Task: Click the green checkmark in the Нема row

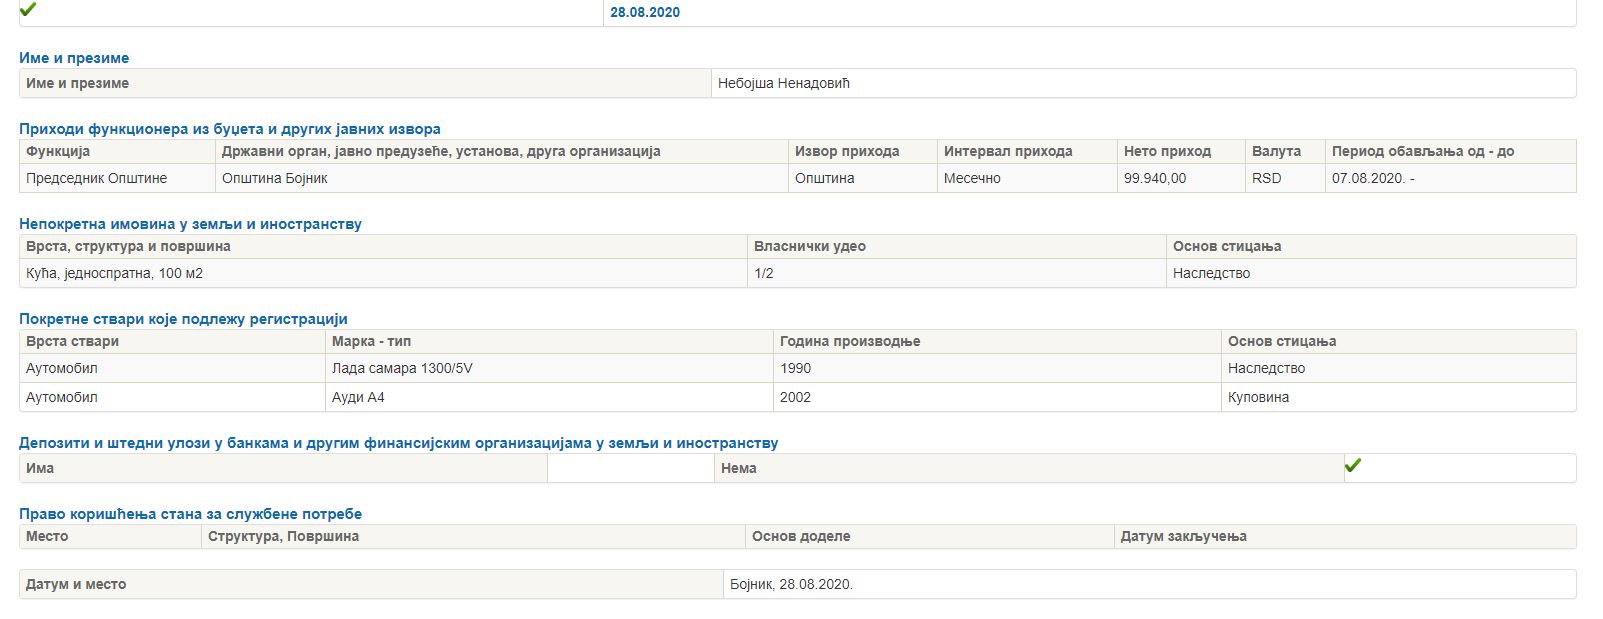Action: point(1353,466)
